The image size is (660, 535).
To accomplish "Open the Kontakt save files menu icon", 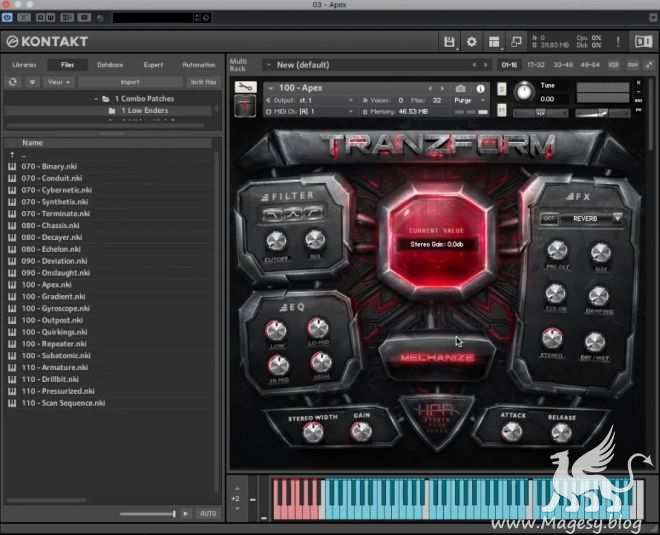I will [449, 42].
